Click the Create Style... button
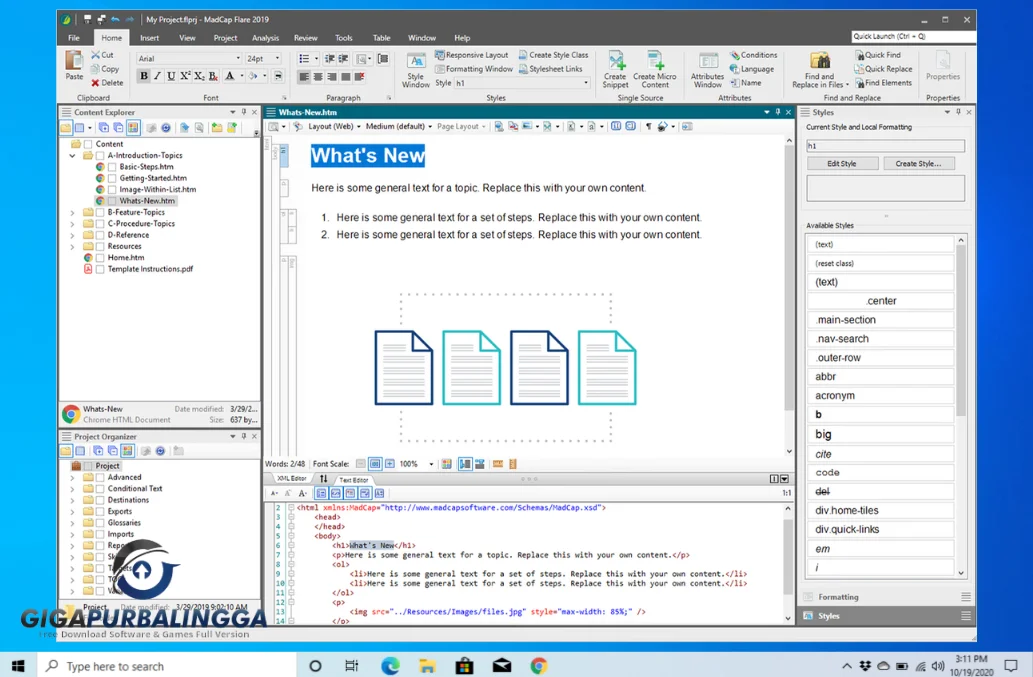 click(918, 164)
